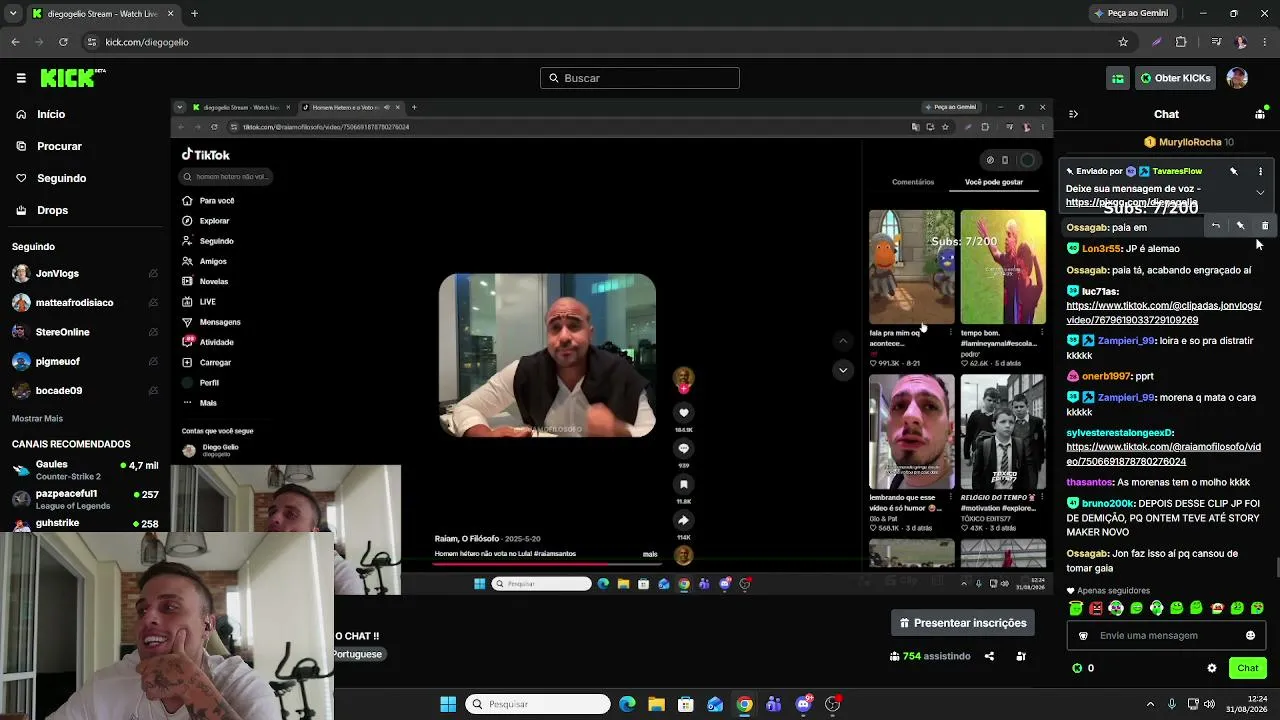Open the Chrome tab search dropdown

13,14
